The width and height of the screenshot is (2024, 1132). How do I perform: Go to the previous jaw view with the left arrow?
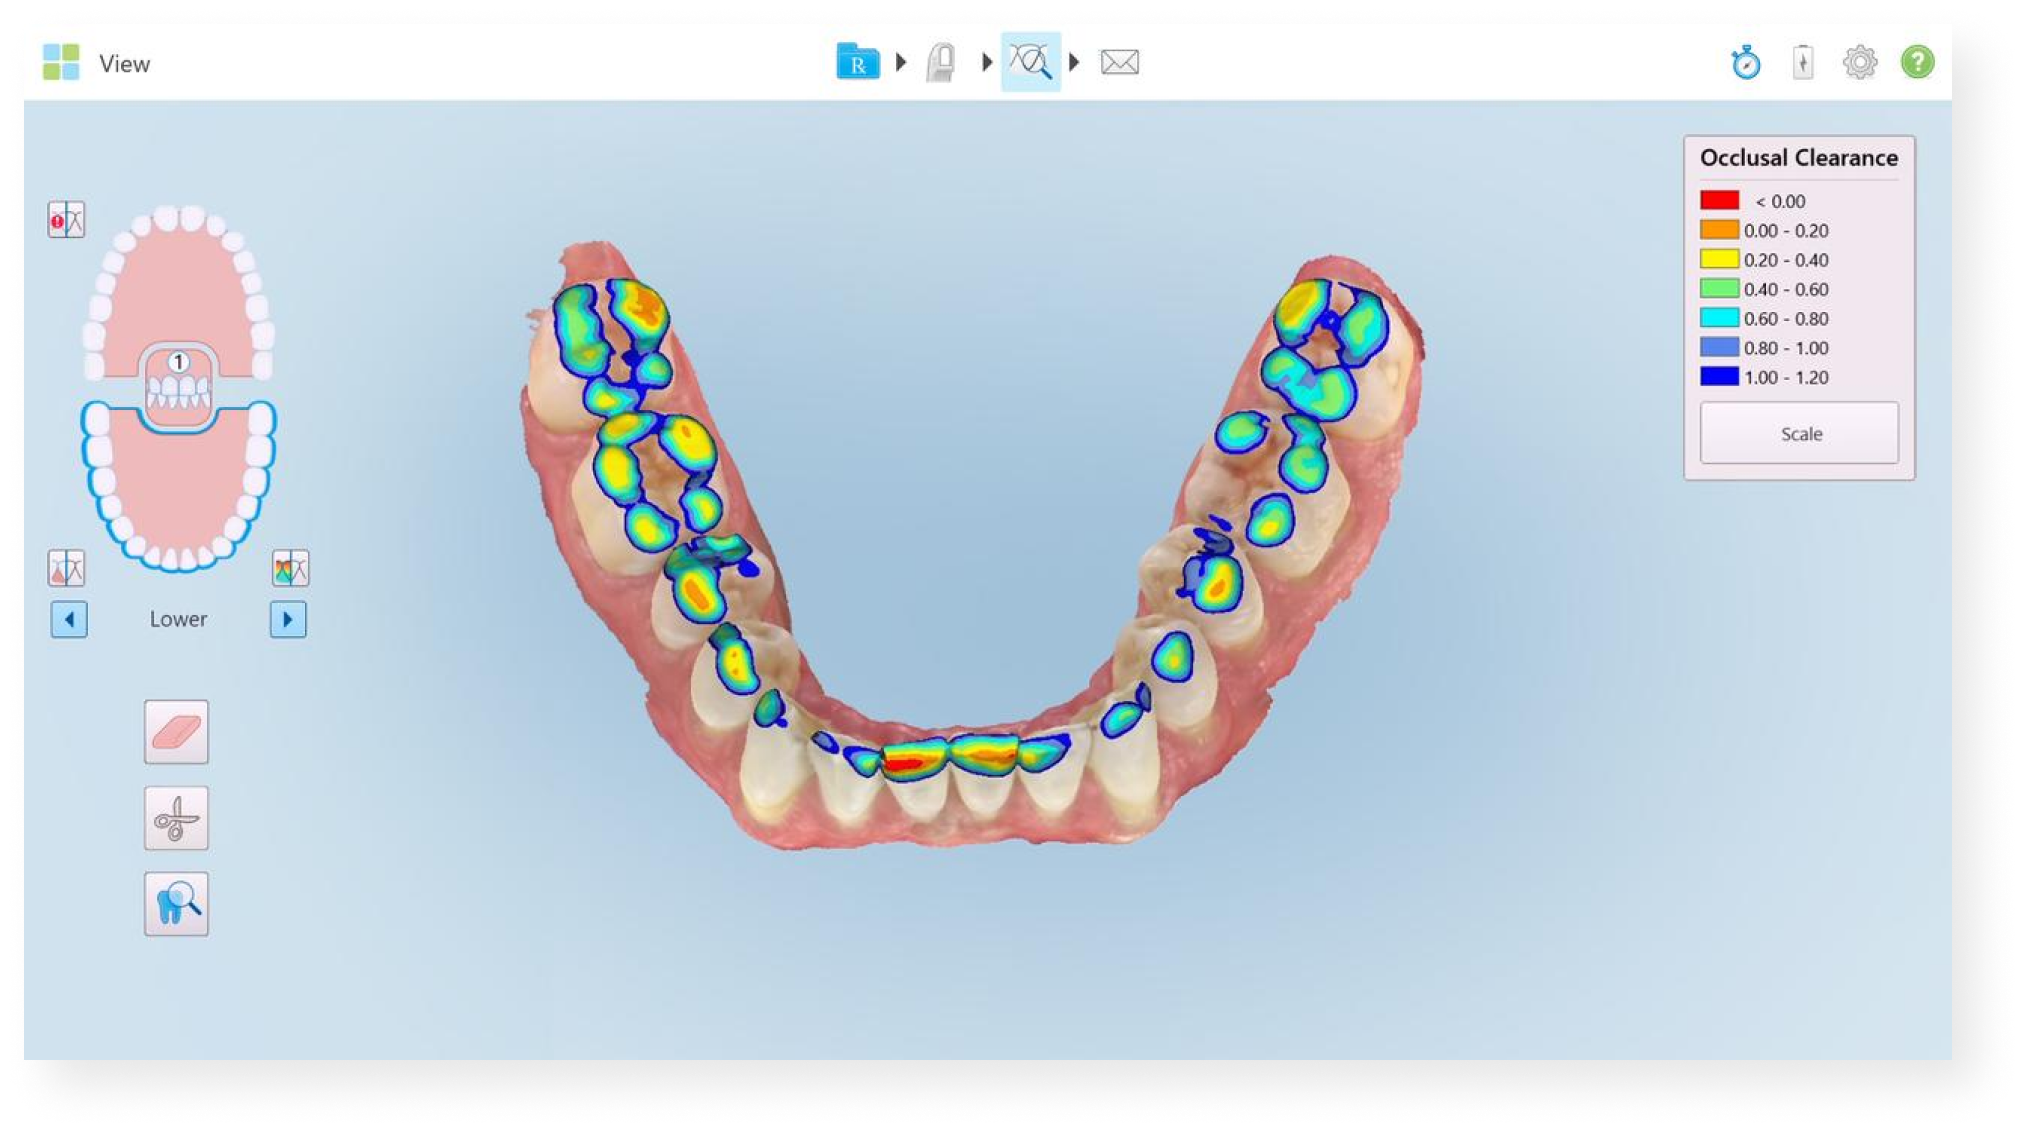tap(69, 619)
